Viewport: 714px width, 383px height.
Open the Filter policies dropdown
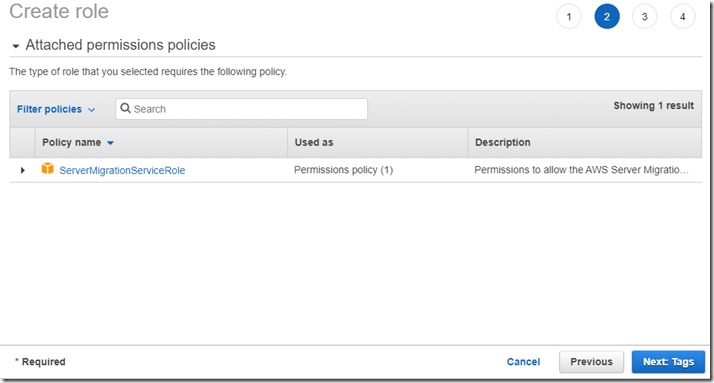[56, 109]
